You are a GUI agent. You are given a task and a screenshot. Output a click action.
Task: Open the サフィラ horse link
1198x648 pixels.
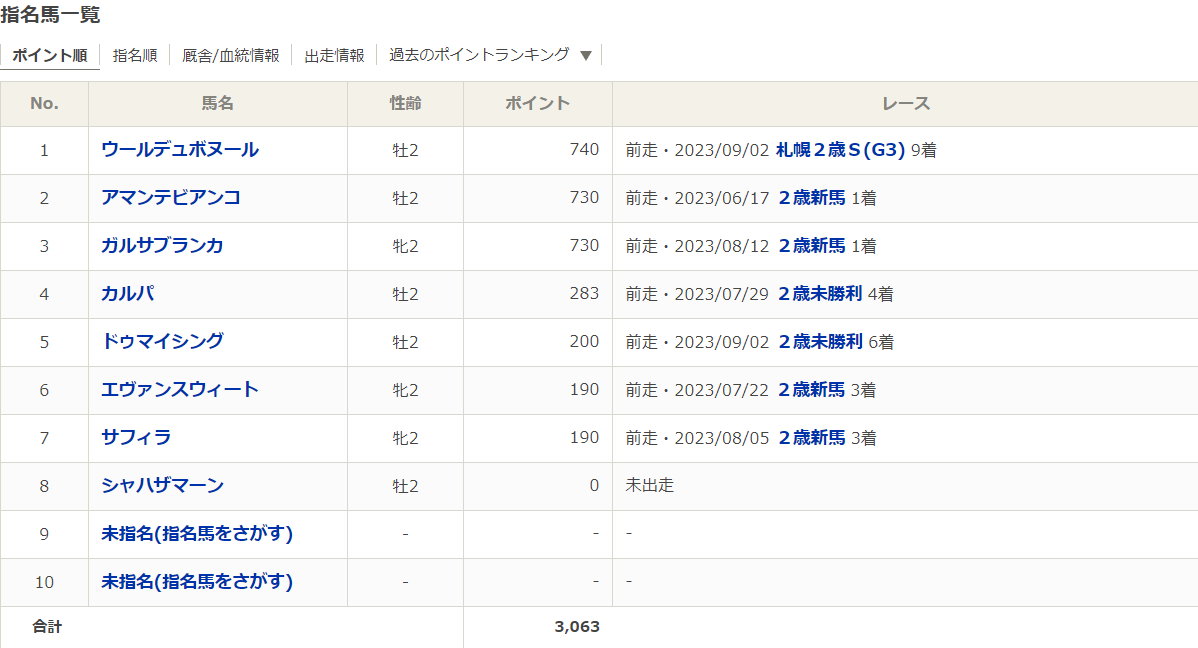pyautogui.click(x=136, y=438)
